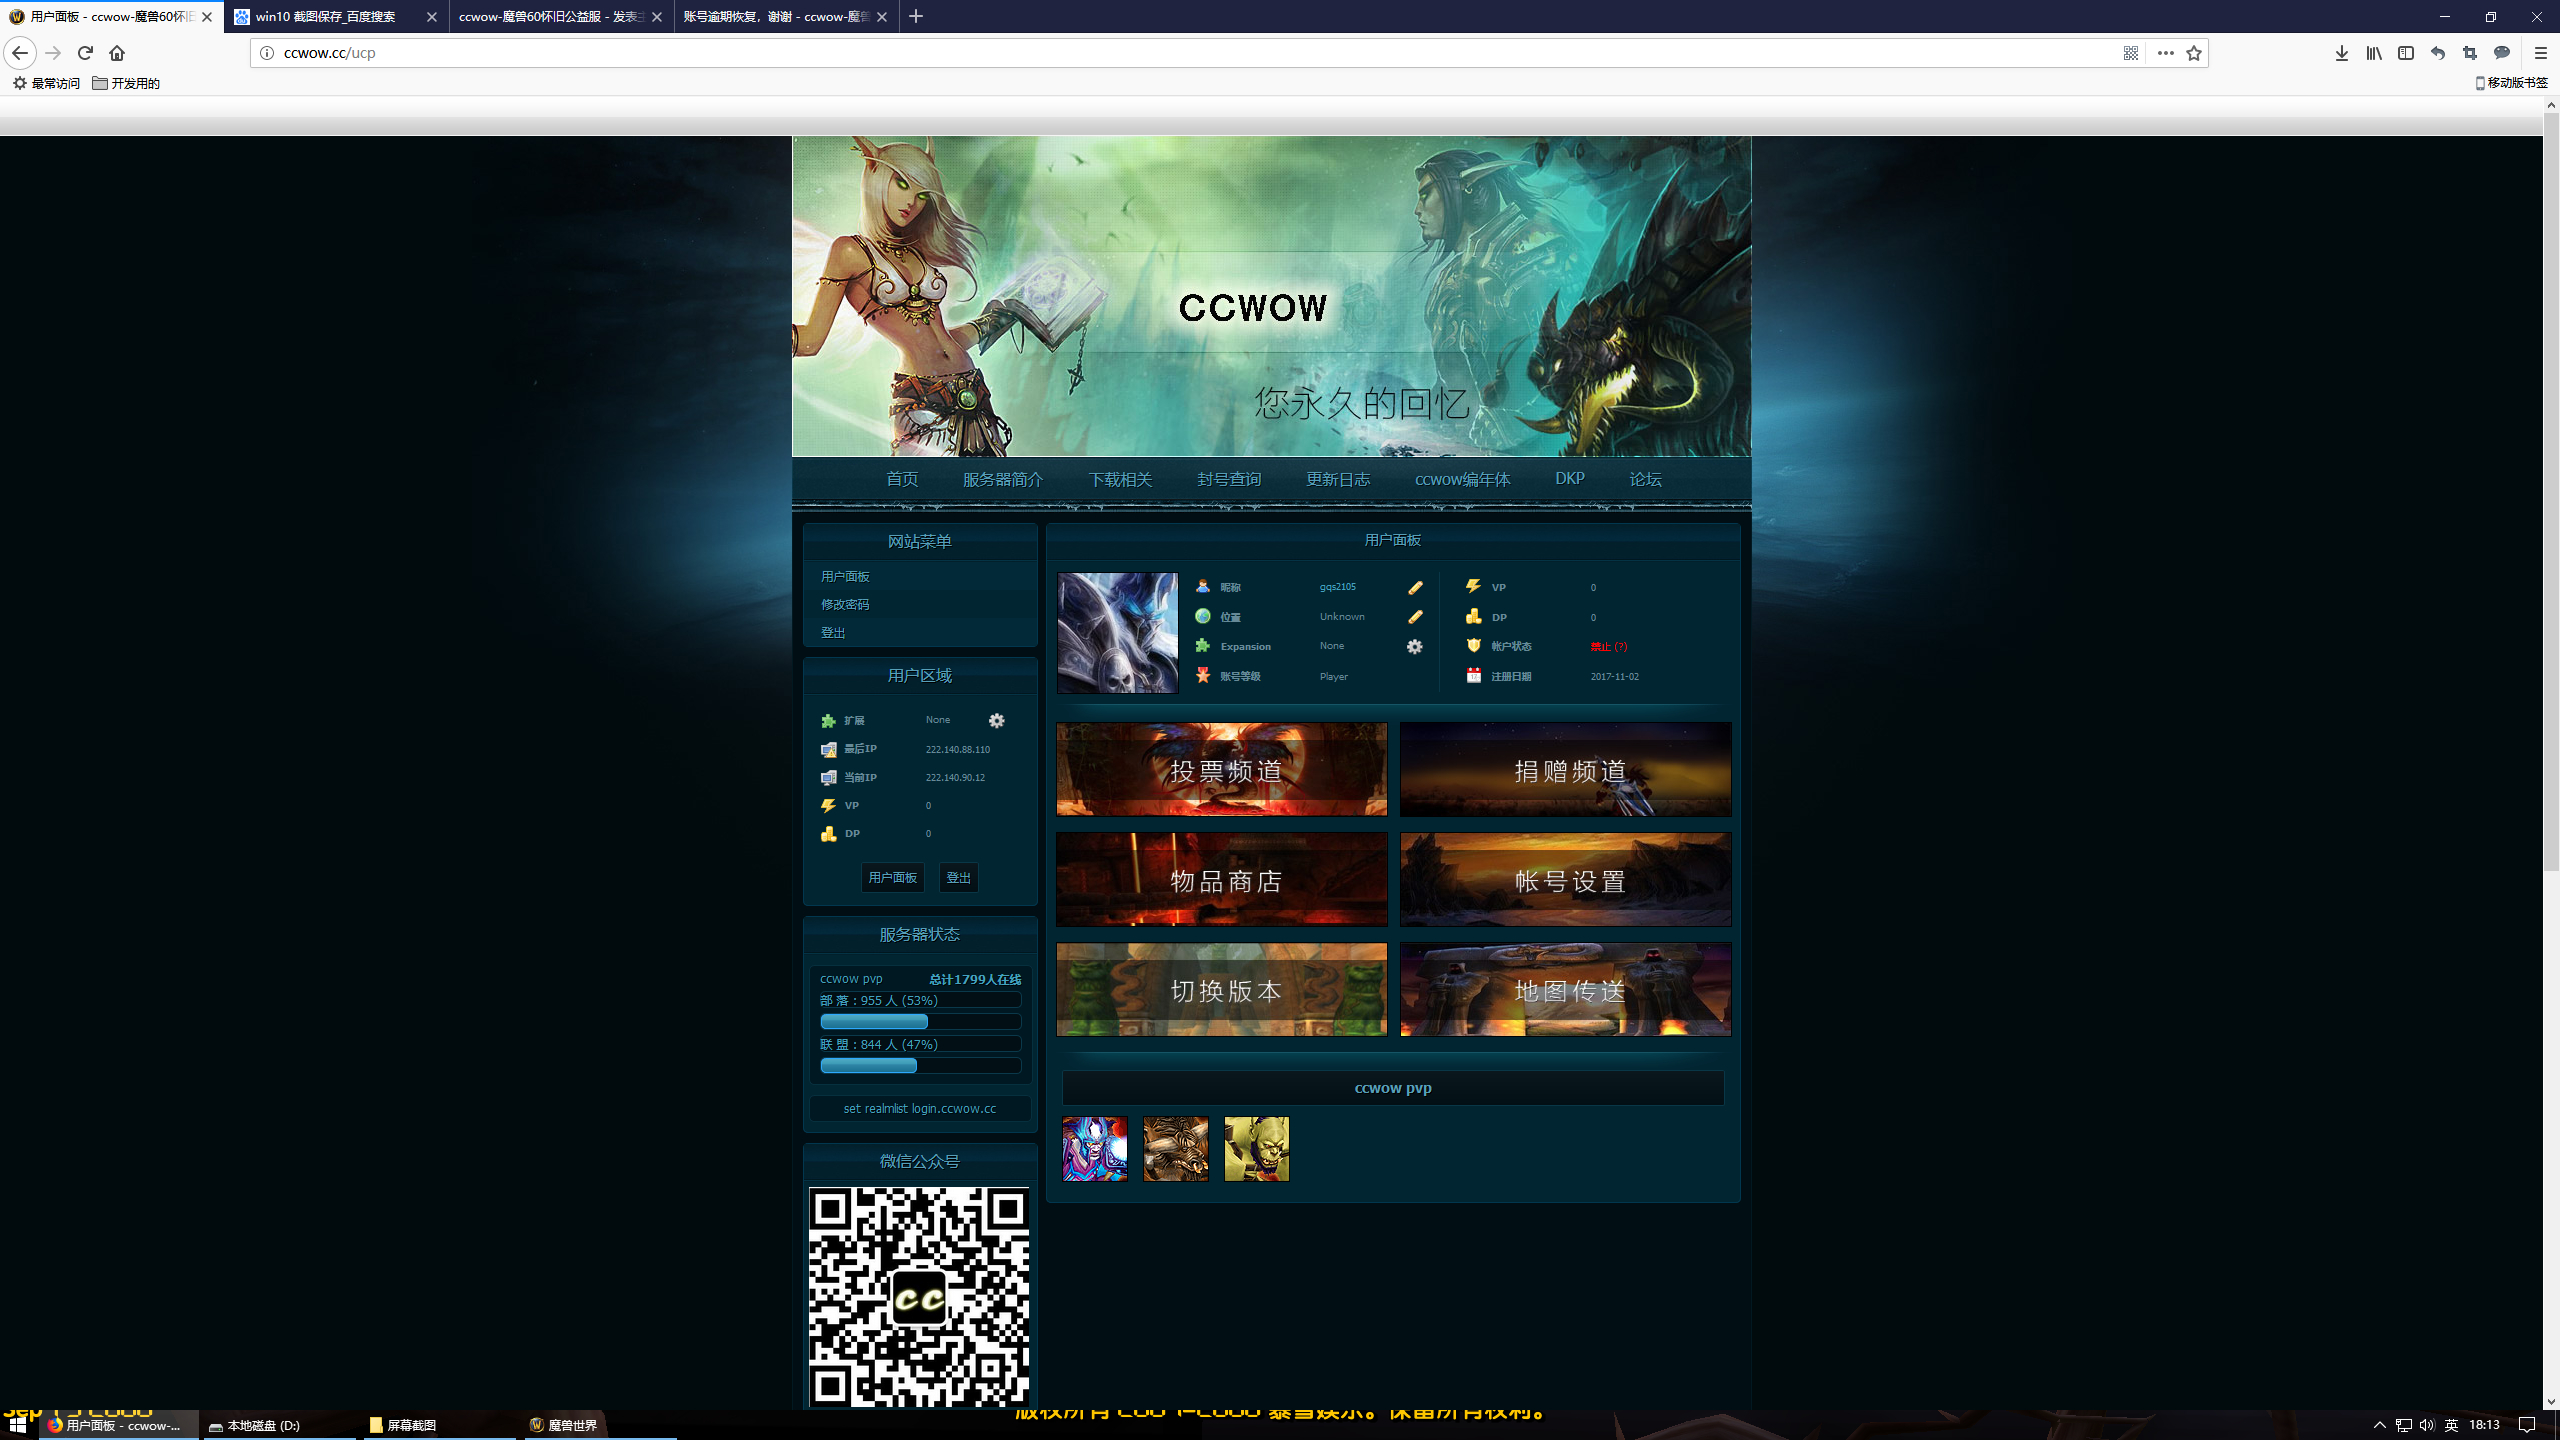Open the browser home page icon
Image resolution: width=2560 pixels, height=1440 pixels.
coord(117,53)
